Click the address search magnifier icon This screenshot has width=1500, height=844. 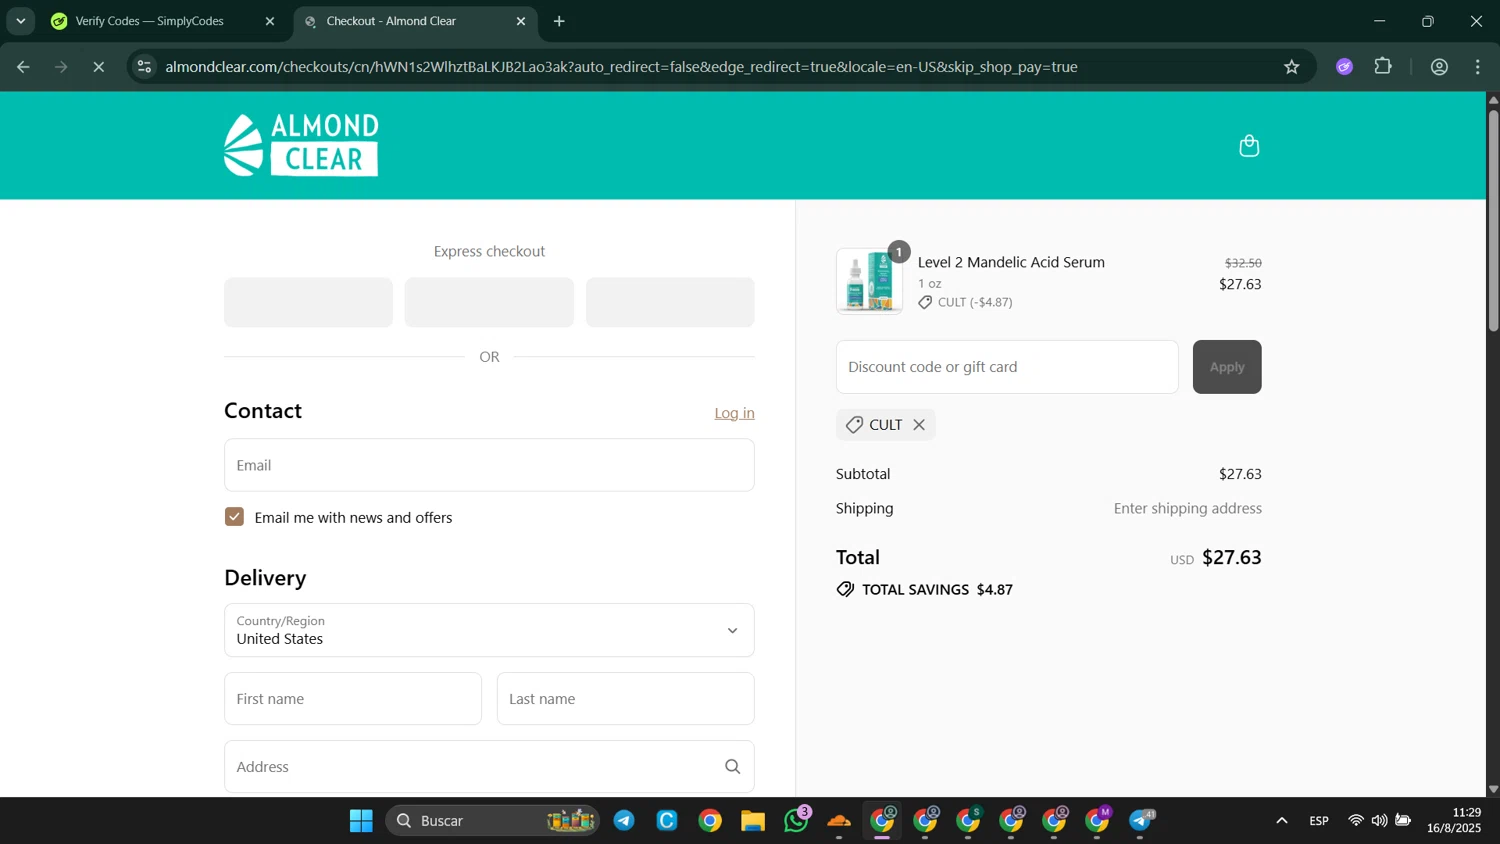(732, 767)
